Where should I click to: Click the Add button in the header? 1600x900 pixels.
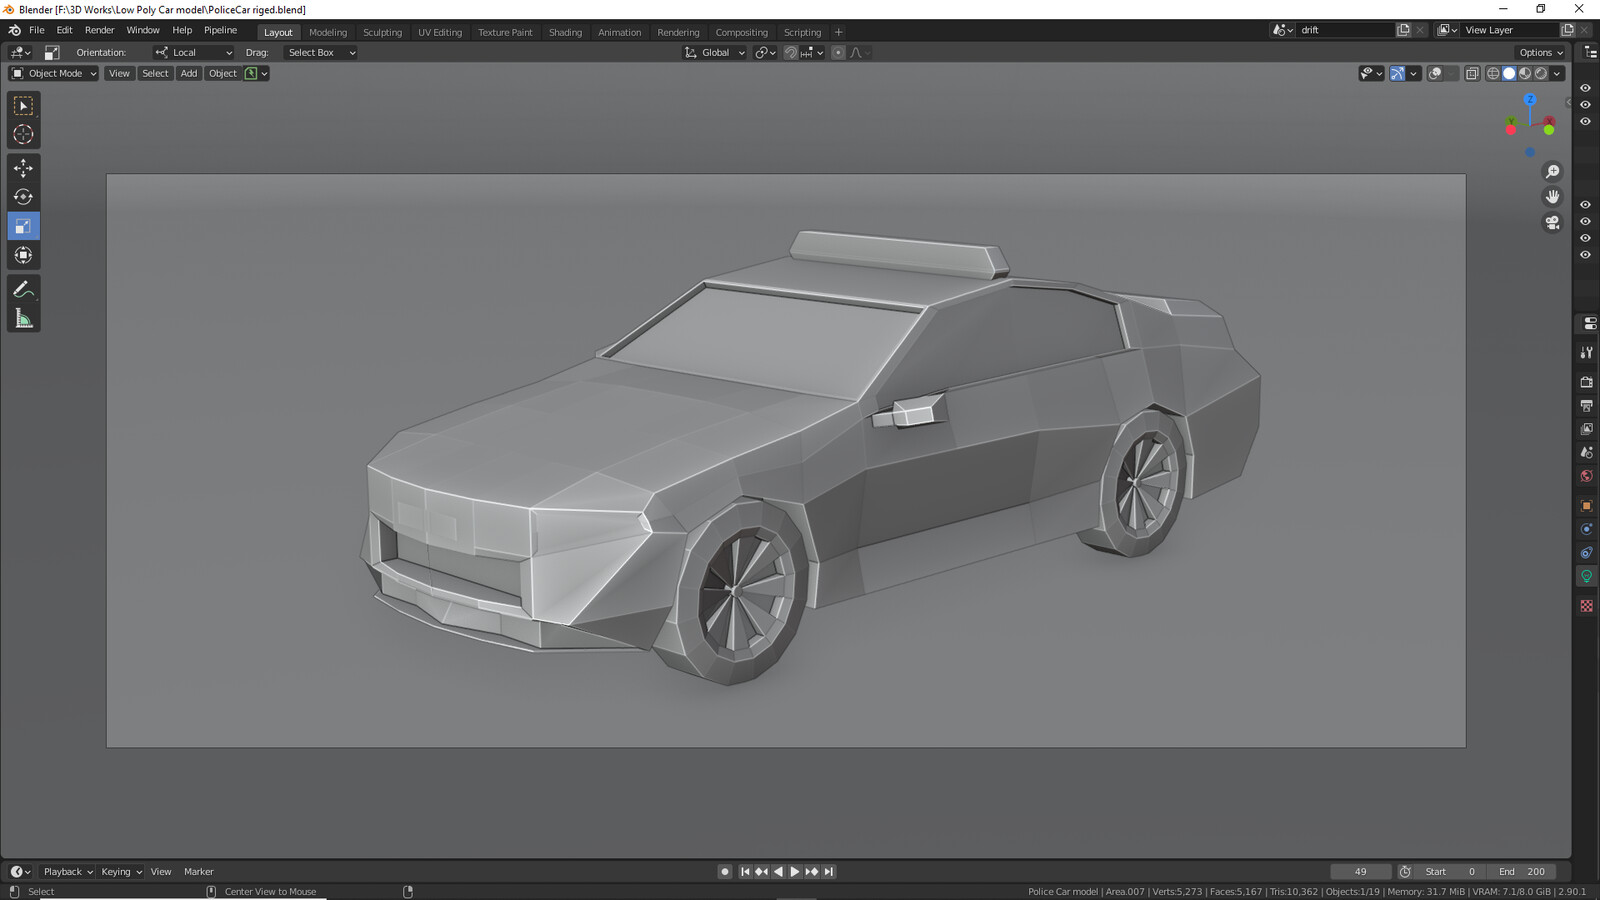[188, 73]
